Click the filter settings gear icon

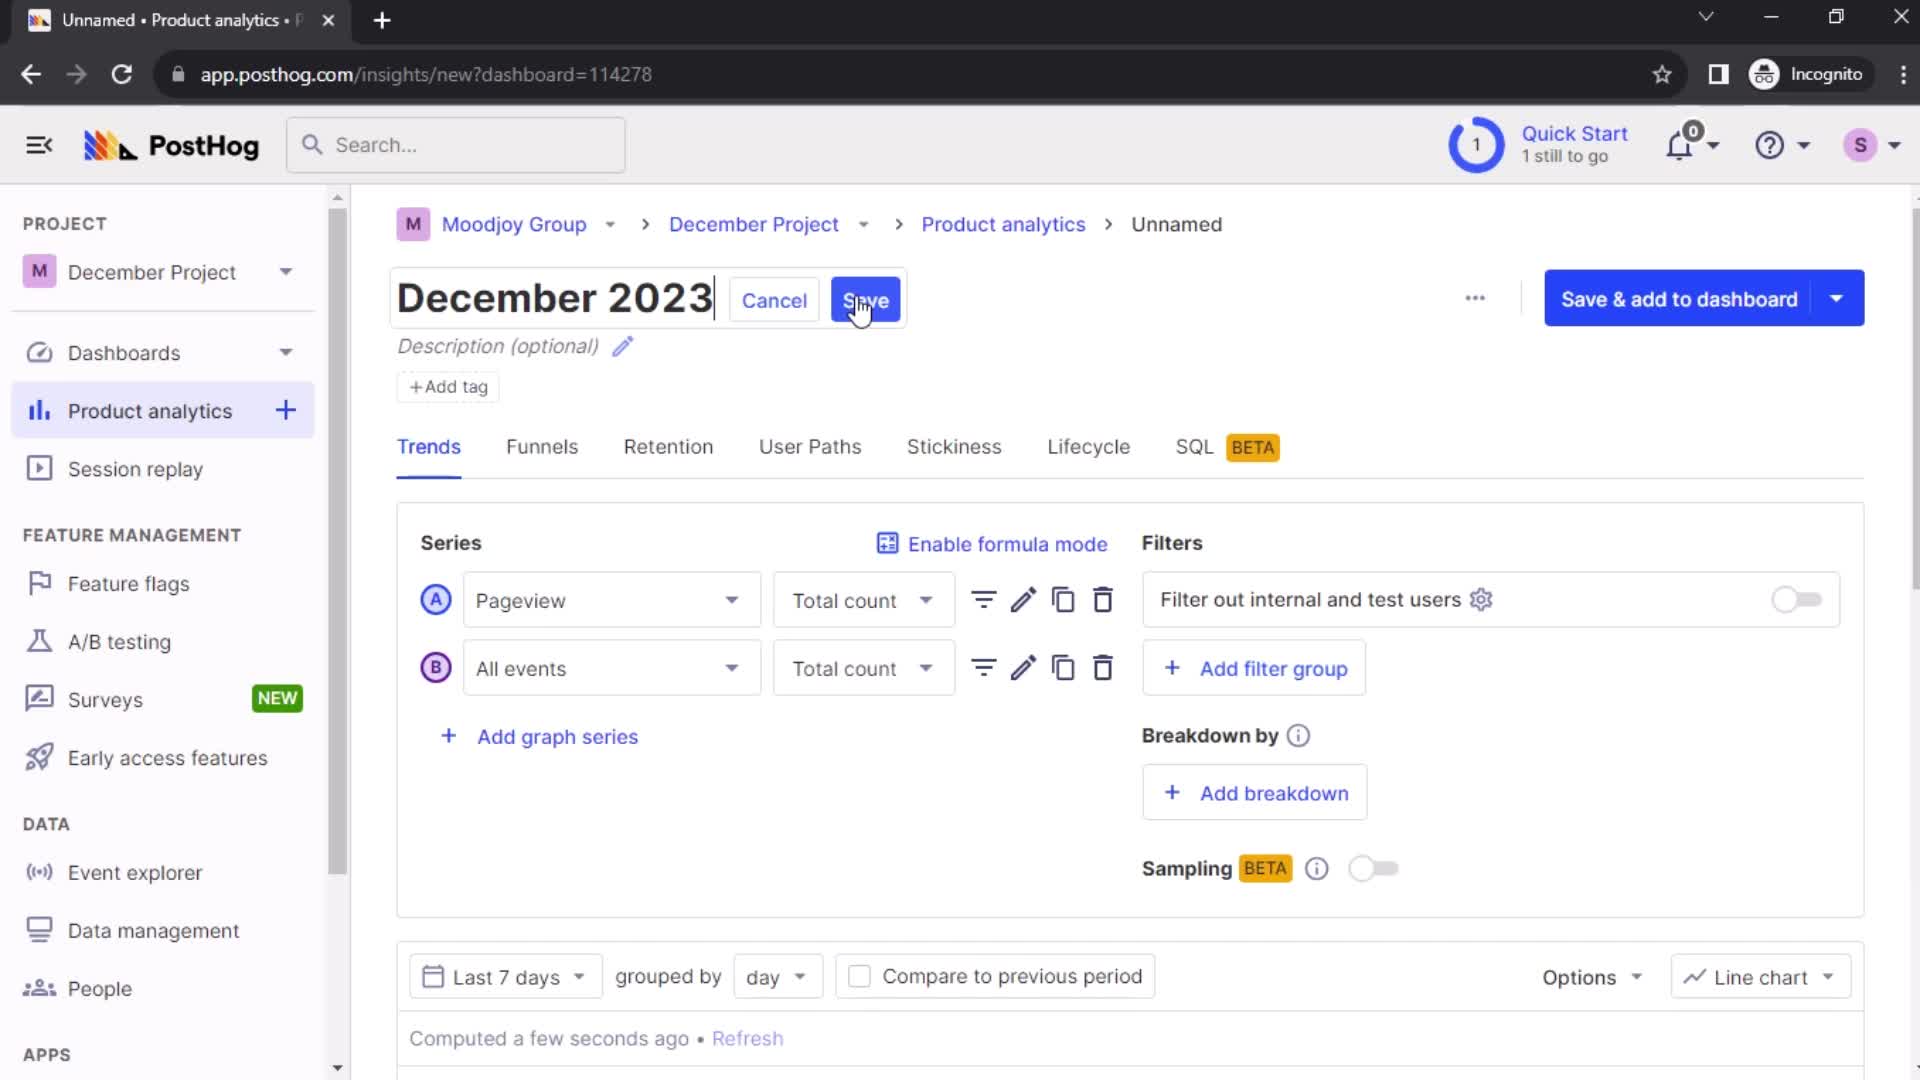click(x=1484, y=599)
